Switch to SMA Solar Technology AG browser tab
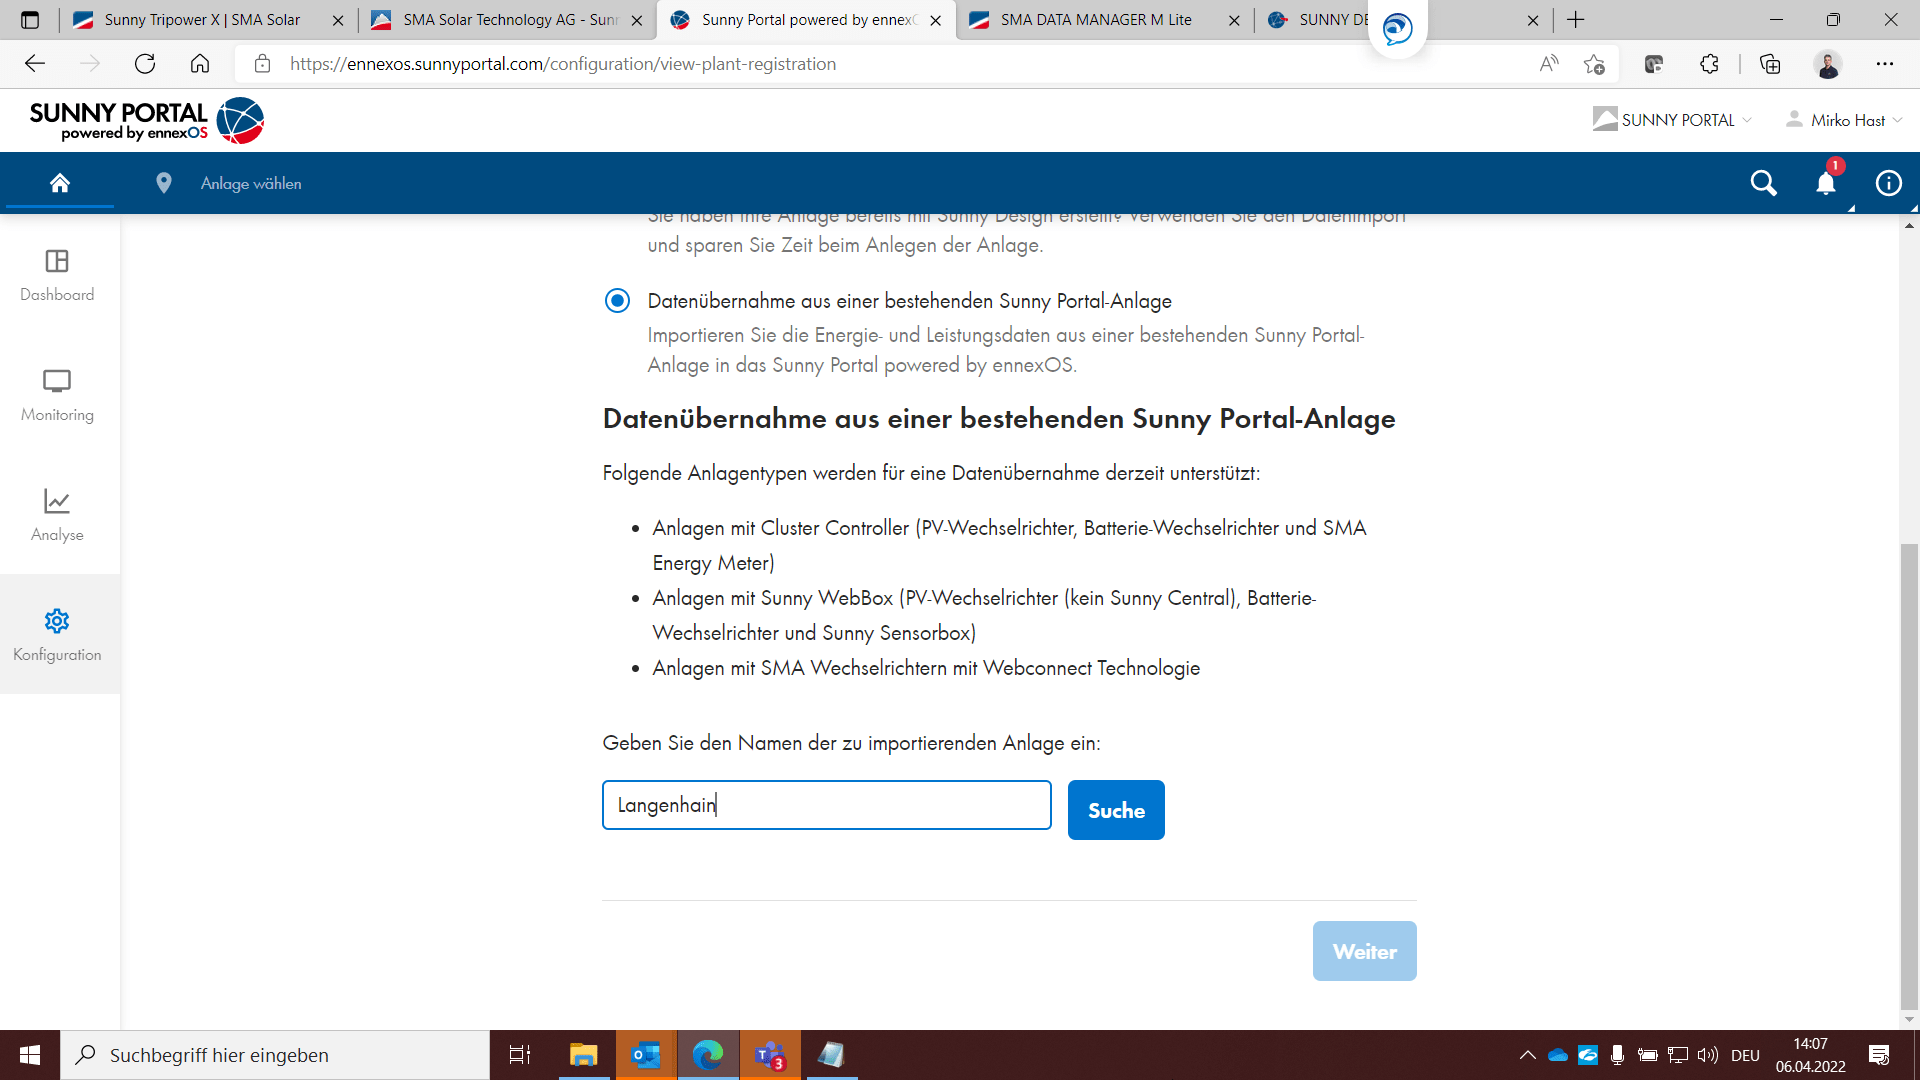1920x1080 pixels. (507, 20)
